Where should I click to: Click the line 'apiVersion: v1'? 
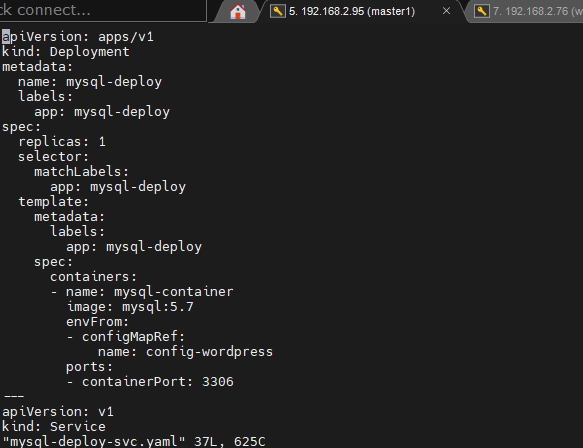pyautogui.click(x=58, y=412)
